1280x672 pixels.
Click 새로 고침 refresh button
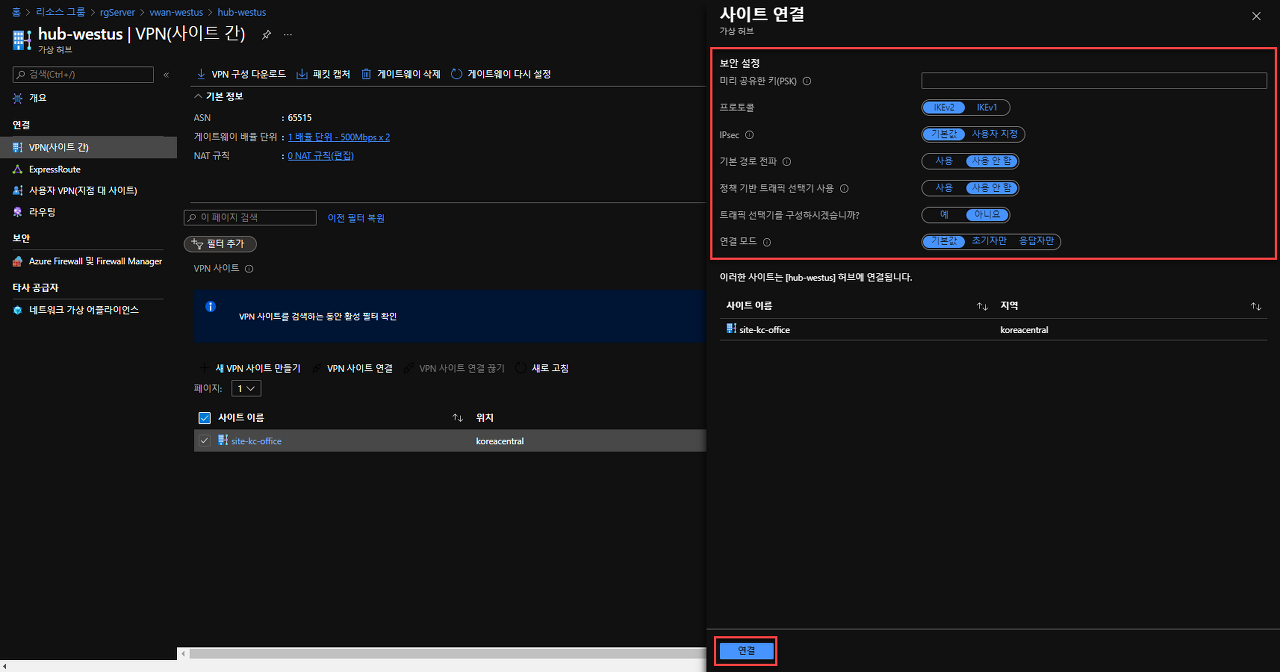(542, 368)
